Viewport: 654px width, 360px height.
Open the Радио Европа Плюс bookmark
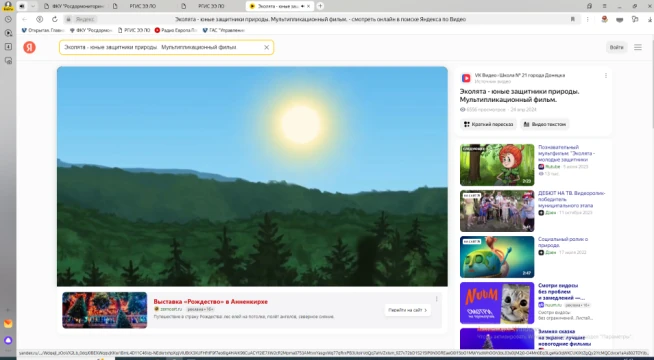click(176, 30)
